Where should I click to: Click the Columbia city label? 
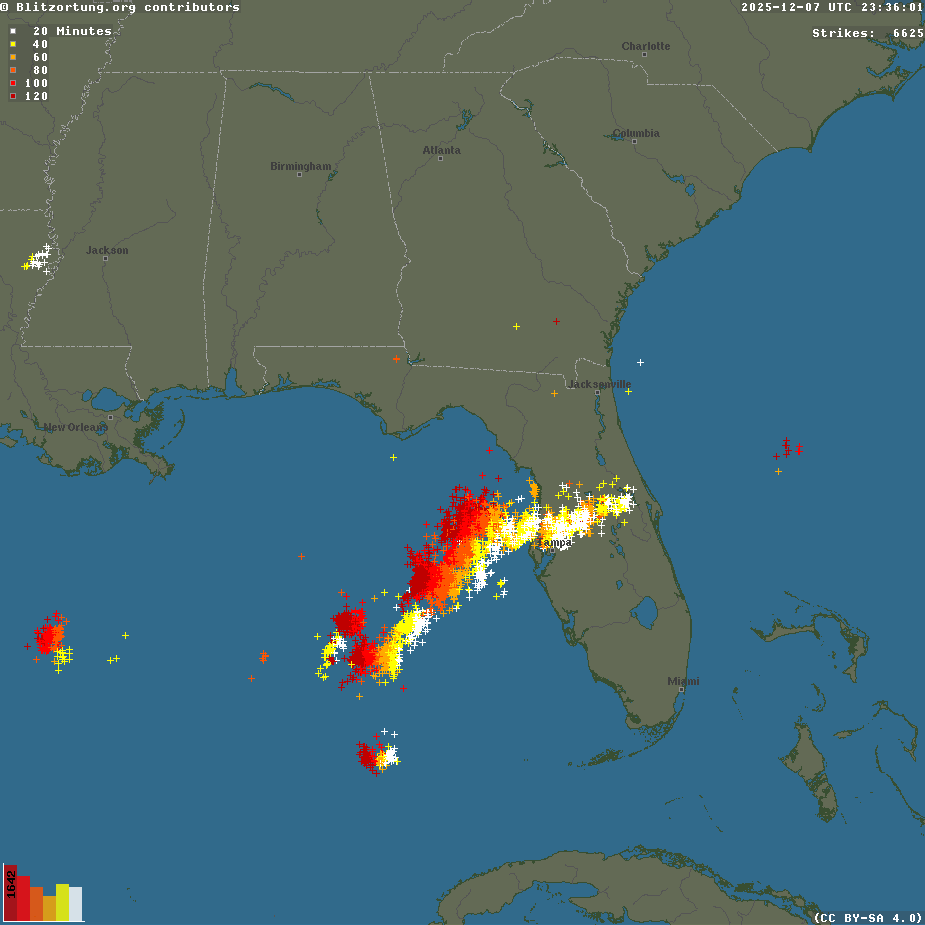tap(636, 133)
